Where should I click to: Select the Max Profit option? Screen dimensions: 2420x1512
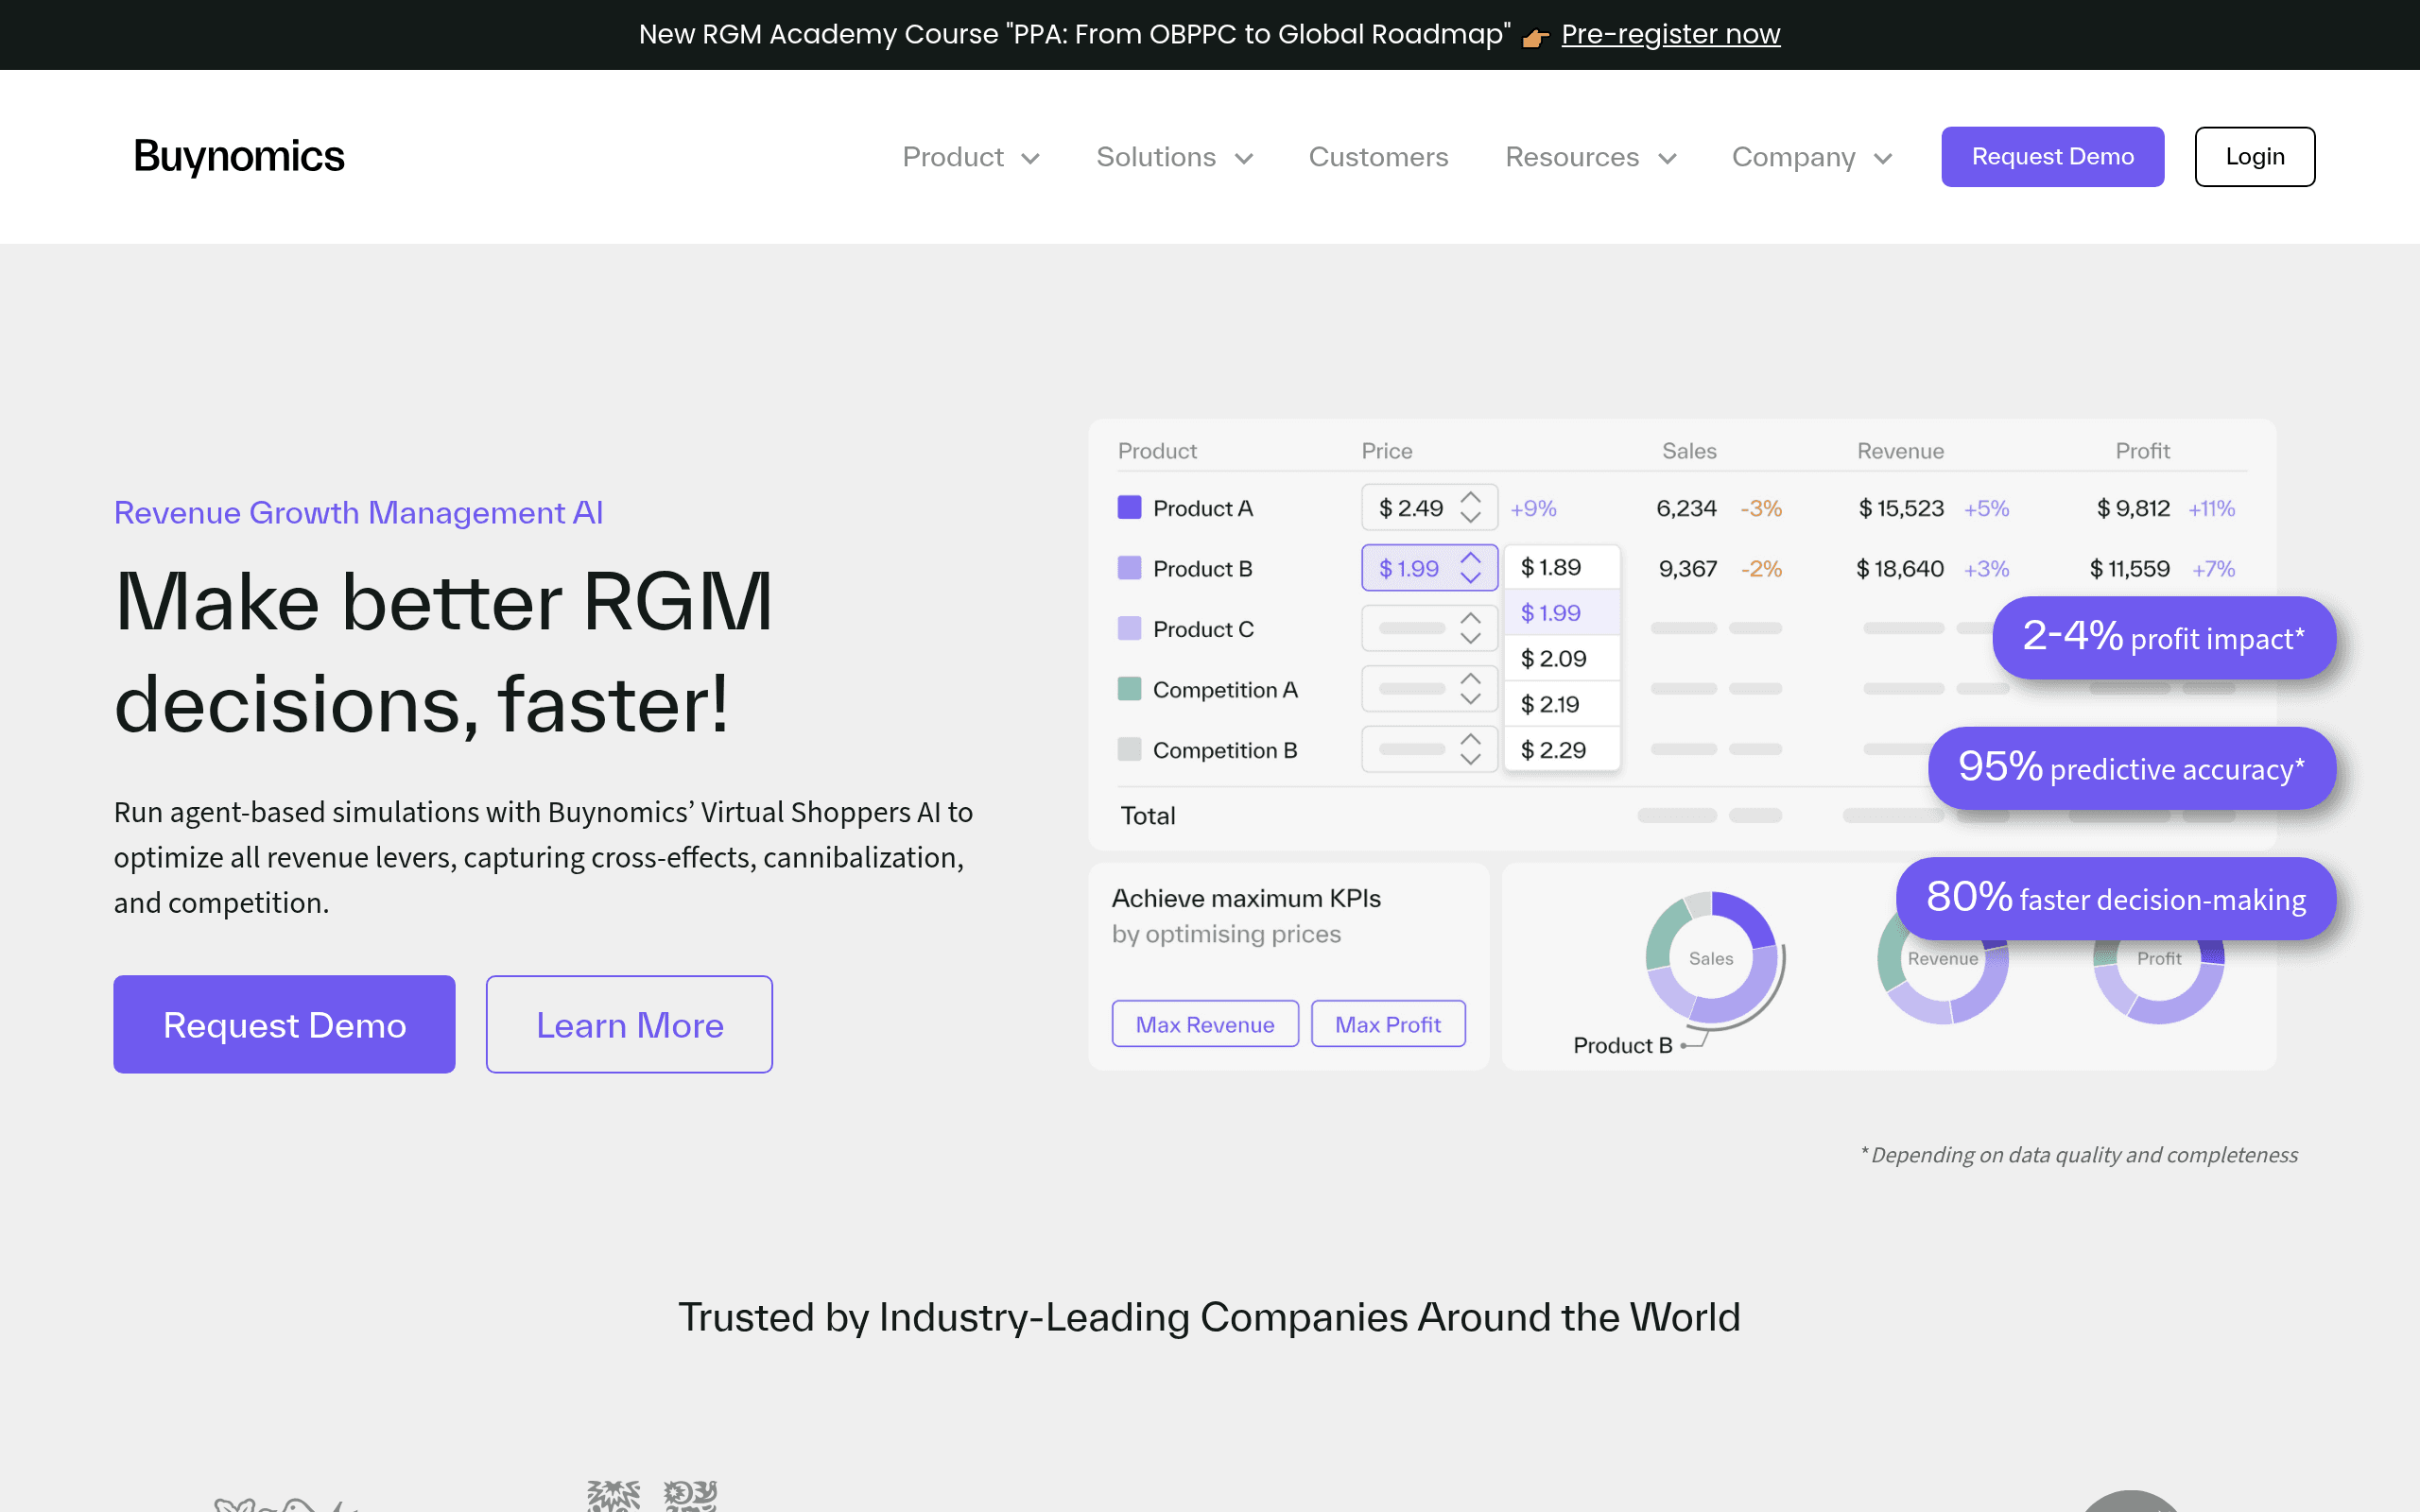tap(1387, 1024)
